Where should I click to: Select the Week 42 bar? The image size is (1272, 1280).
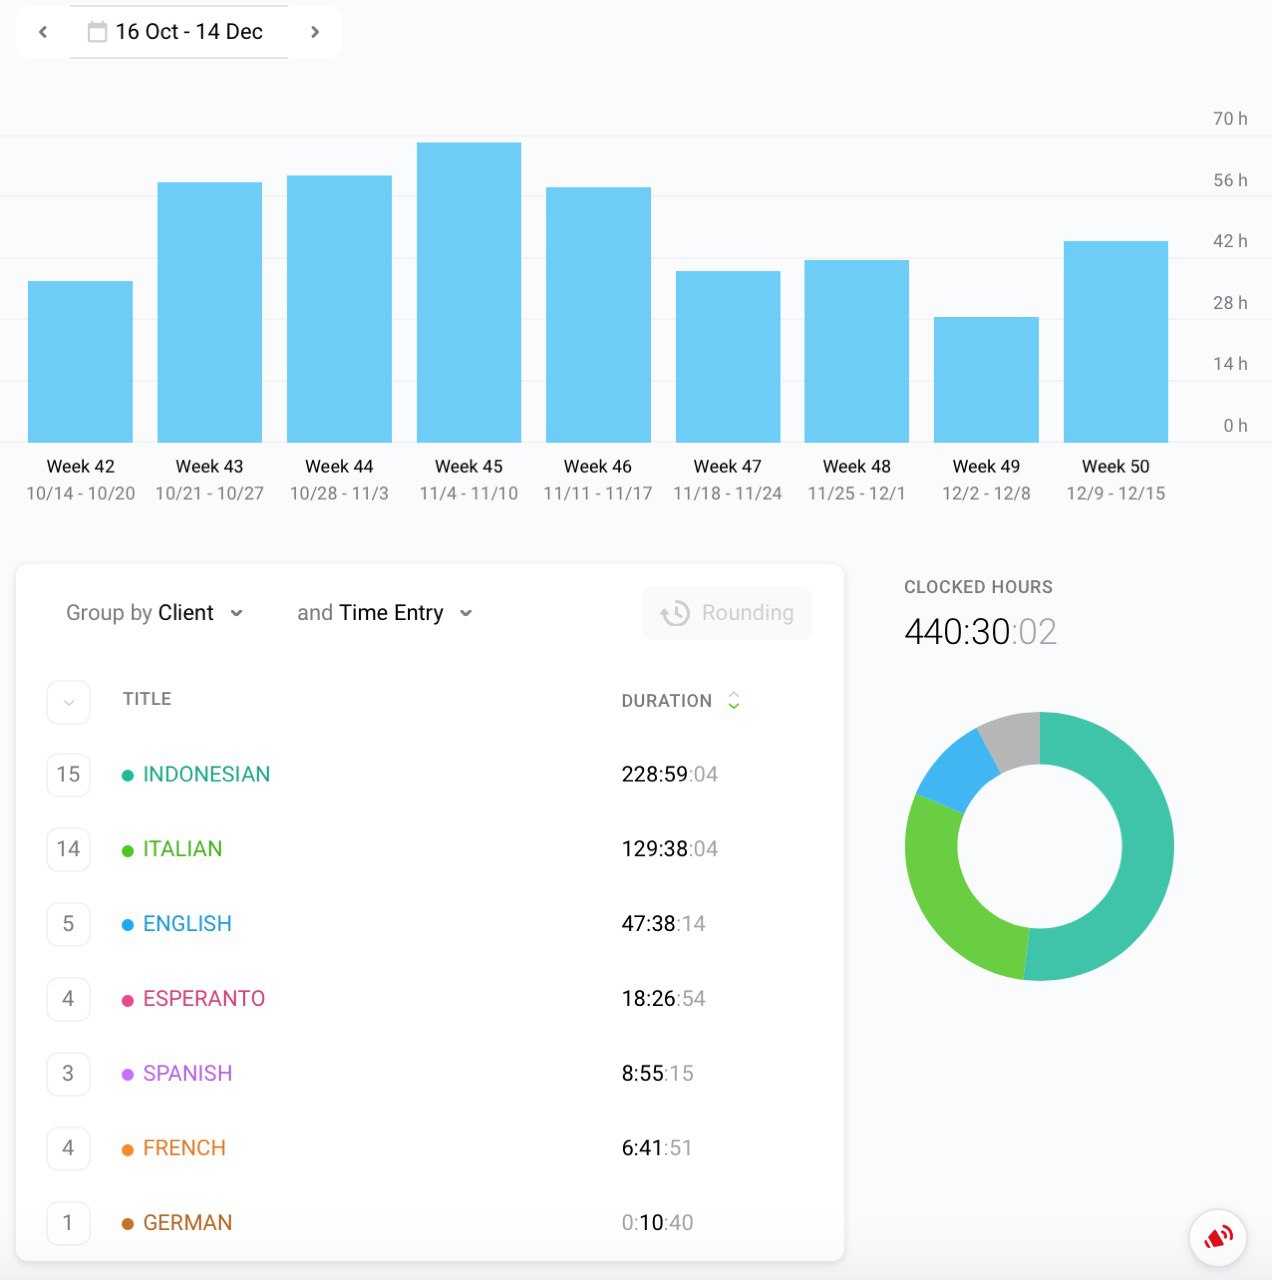point(80,362)
